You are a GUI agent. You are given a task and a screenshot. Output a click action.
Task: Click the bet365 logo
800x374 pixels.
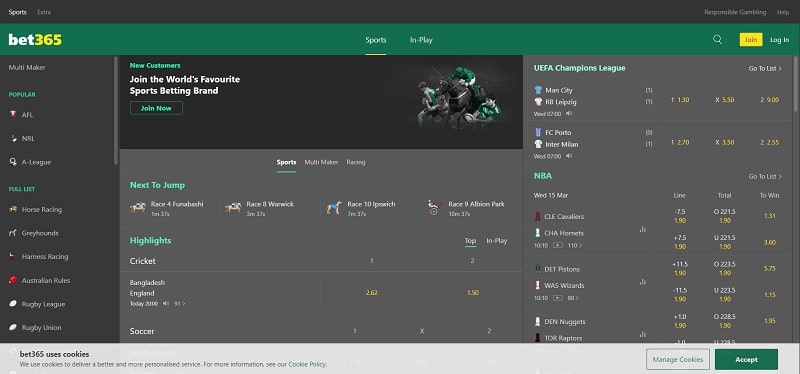click(x=35, y=40)
